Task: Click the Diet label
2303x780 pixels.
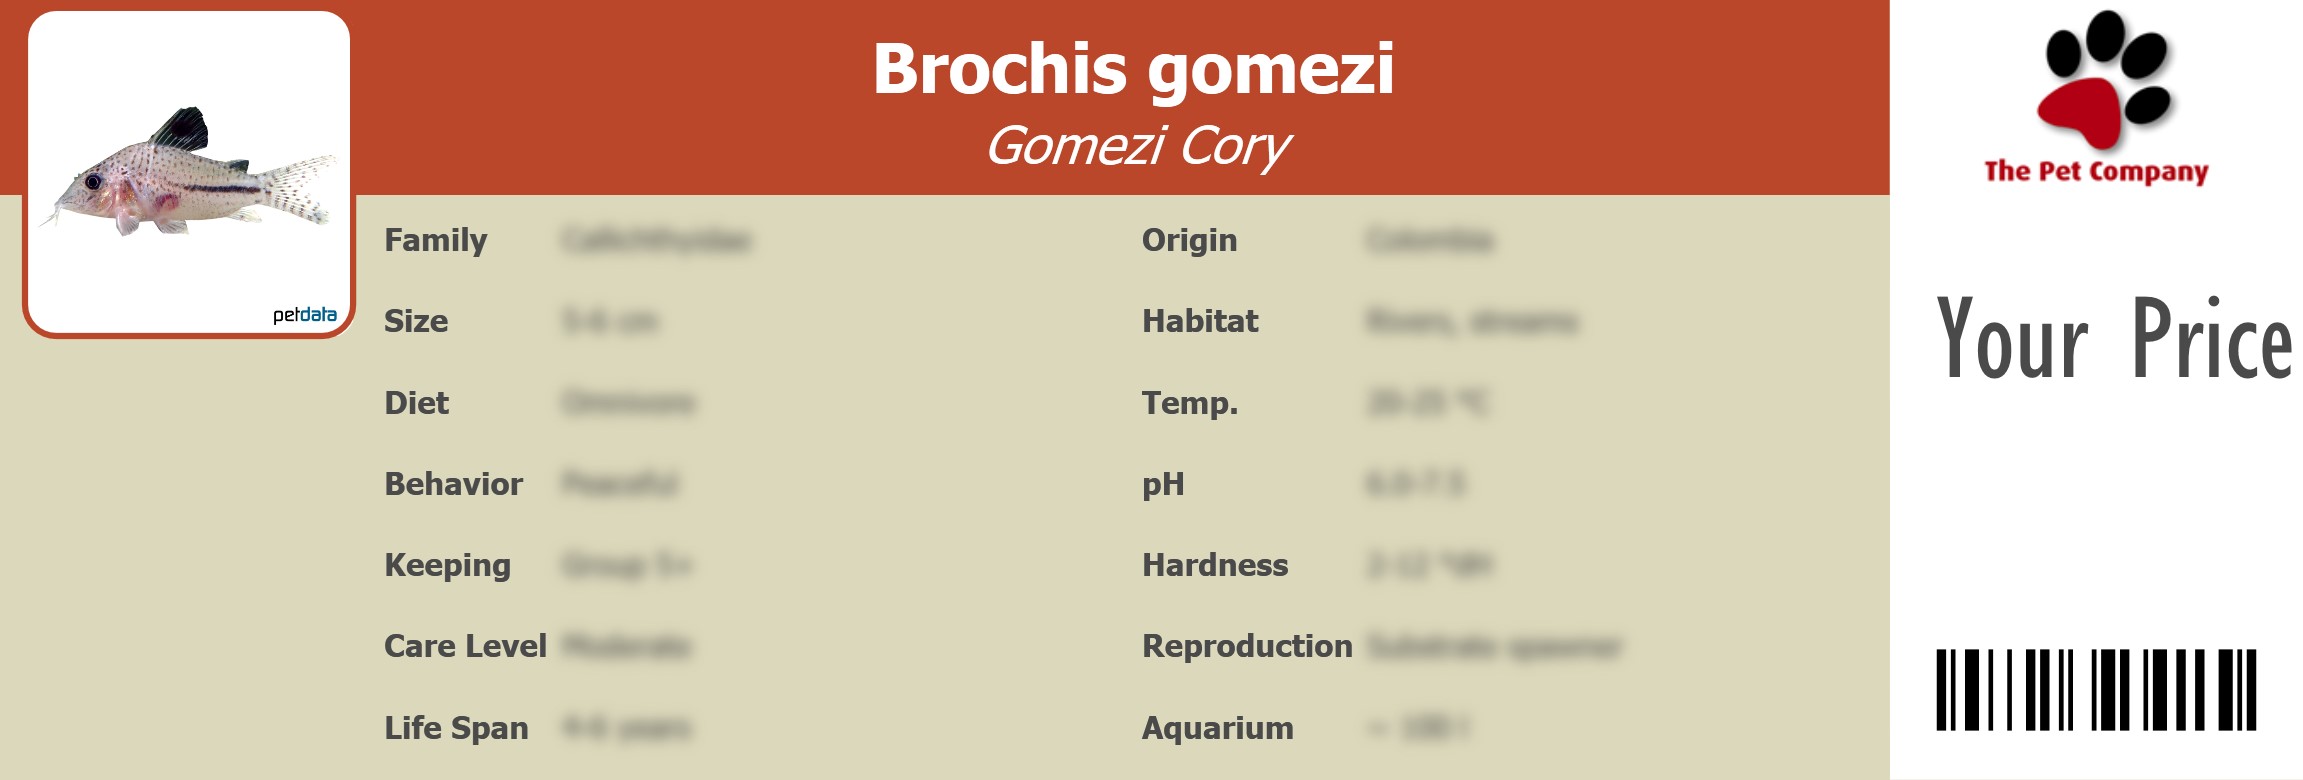Action: [x=416, y=403]
